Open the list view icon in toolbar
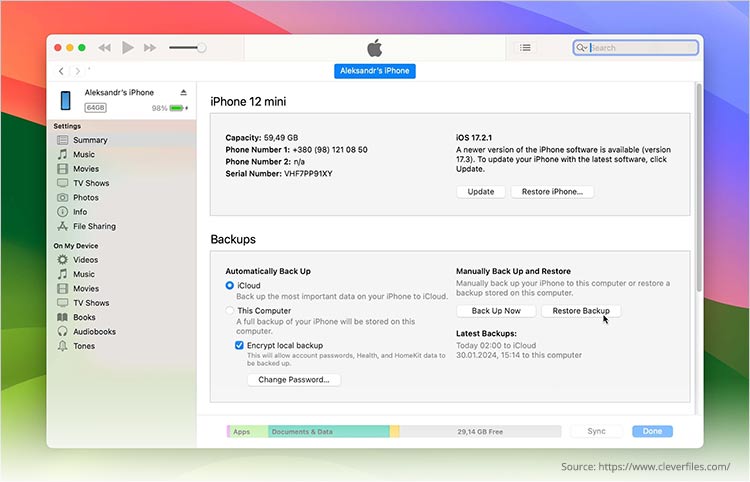This screenshot has height=482, width=750. coord(525,47)
